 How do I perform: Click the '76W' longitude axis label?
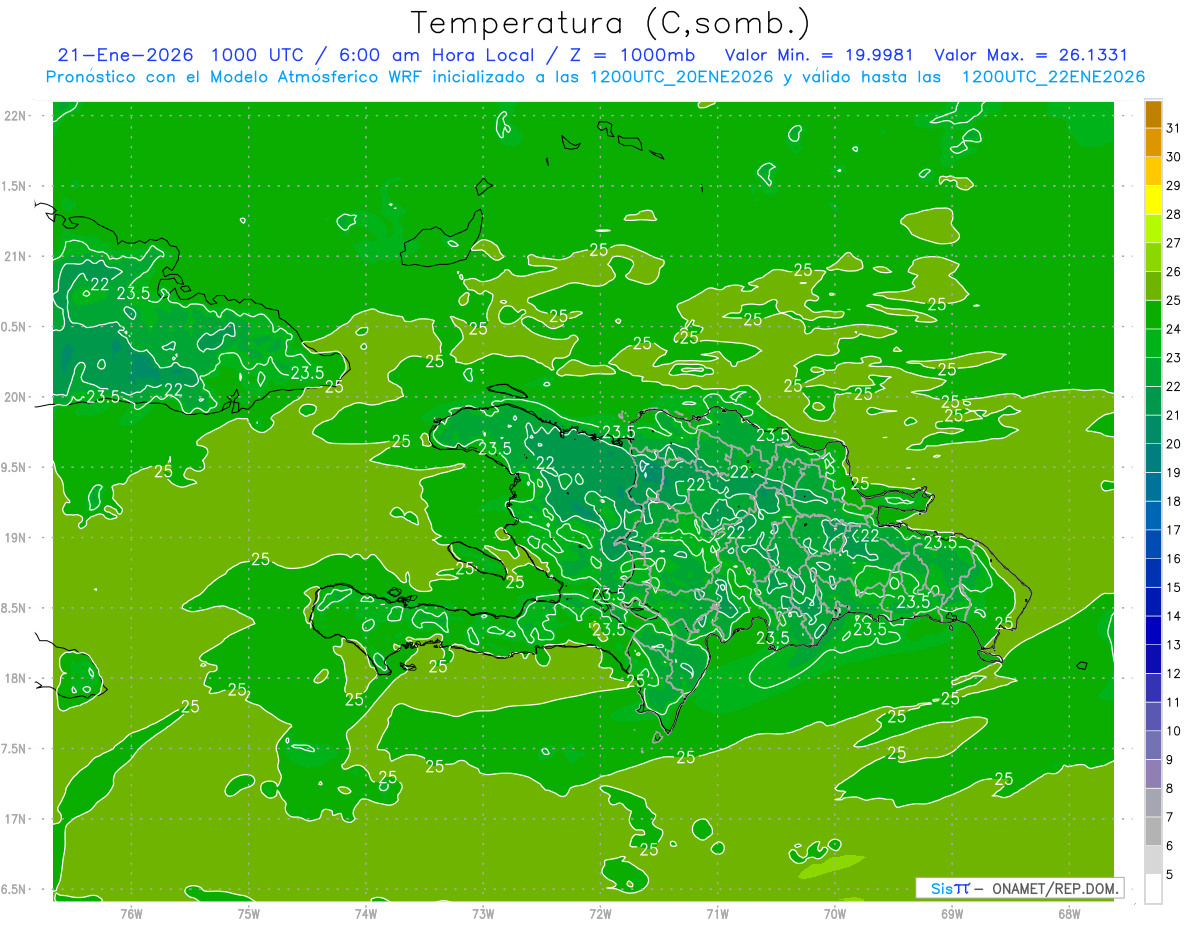click(131, 913)
